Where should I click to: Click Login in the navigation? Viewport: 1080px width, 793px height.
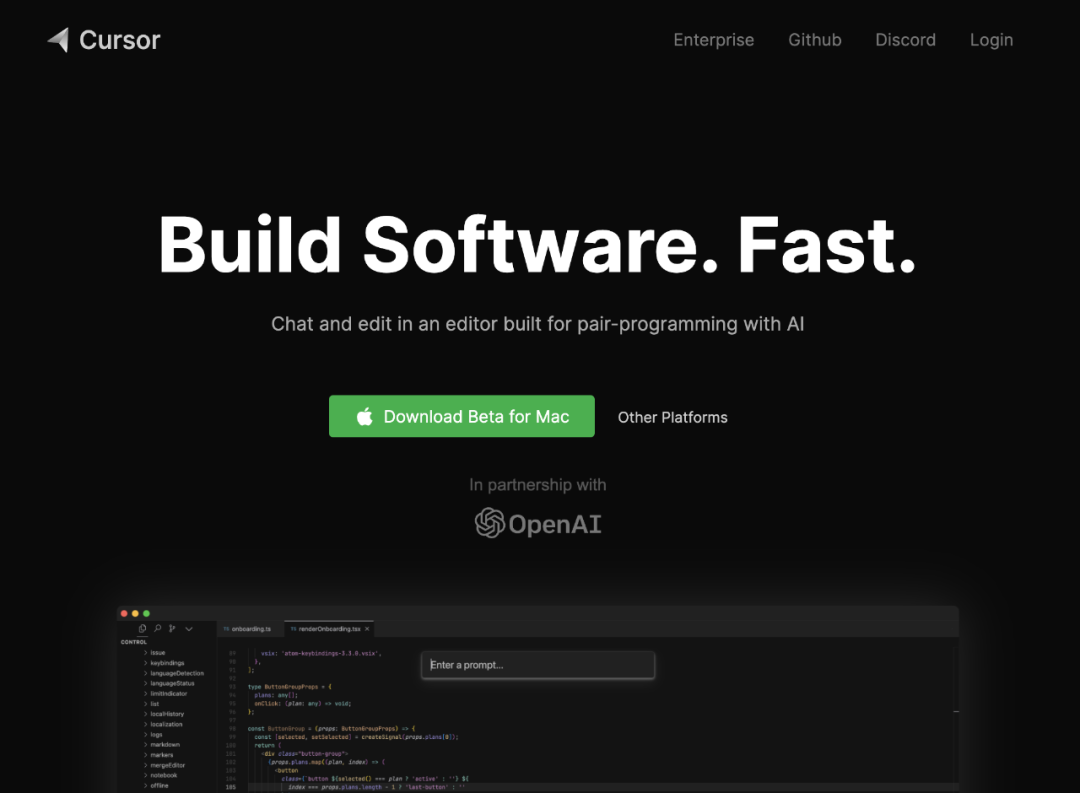[x=991, y=40]
